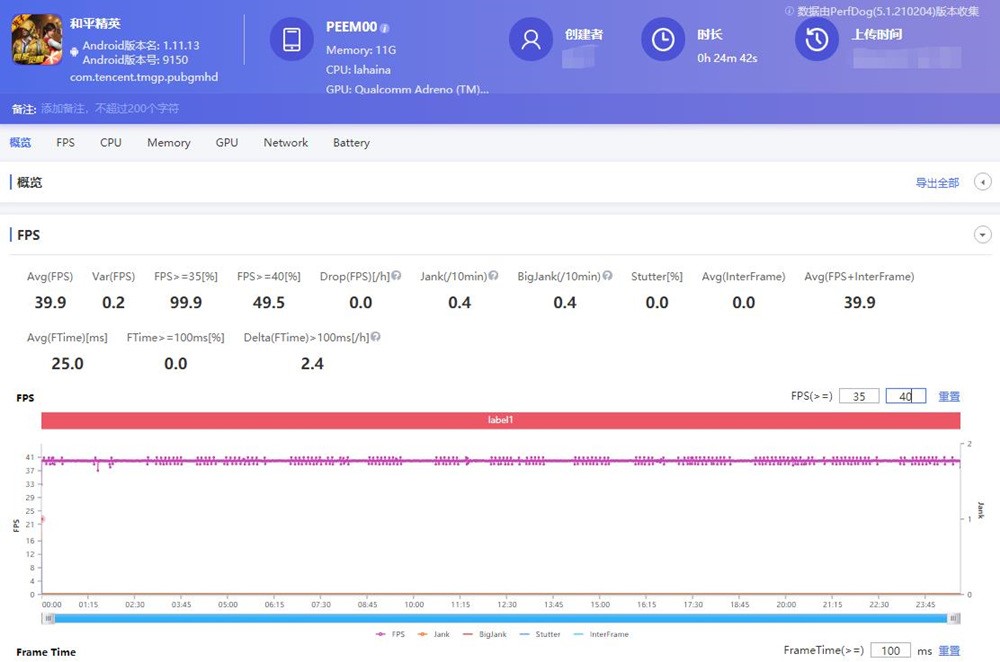Click the game app icon thumbnail

click(37, 39)
